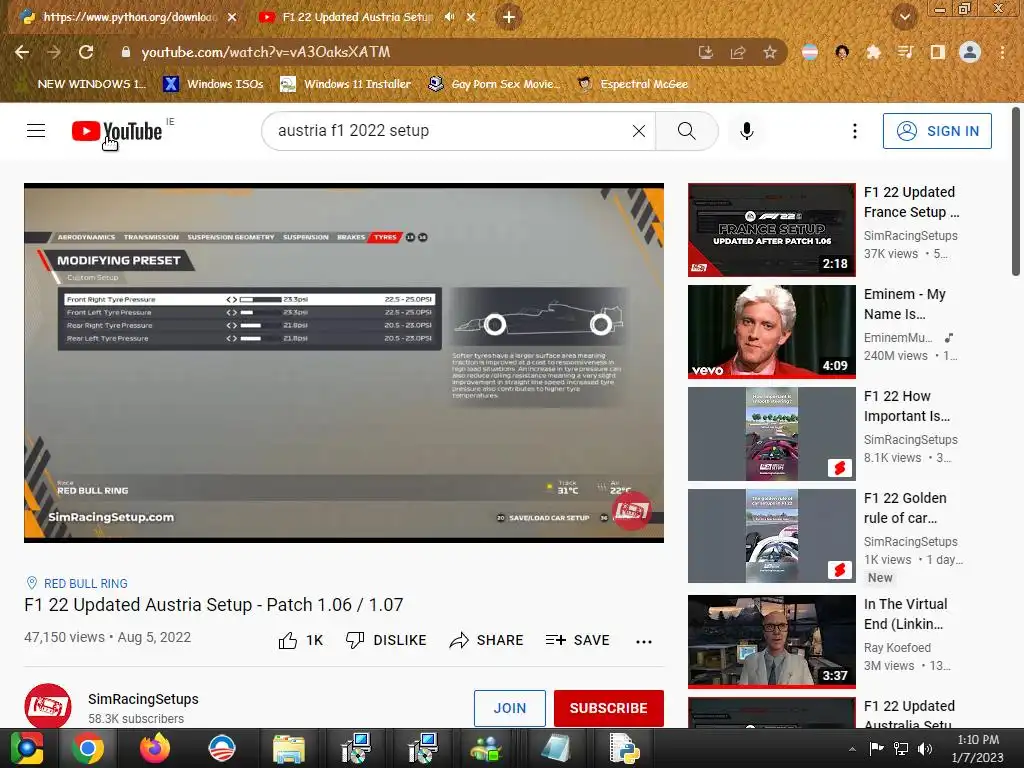Open a new tab with the plus button
The height and width of the screenshot is (768, 1024).
(x=509, y=17)
